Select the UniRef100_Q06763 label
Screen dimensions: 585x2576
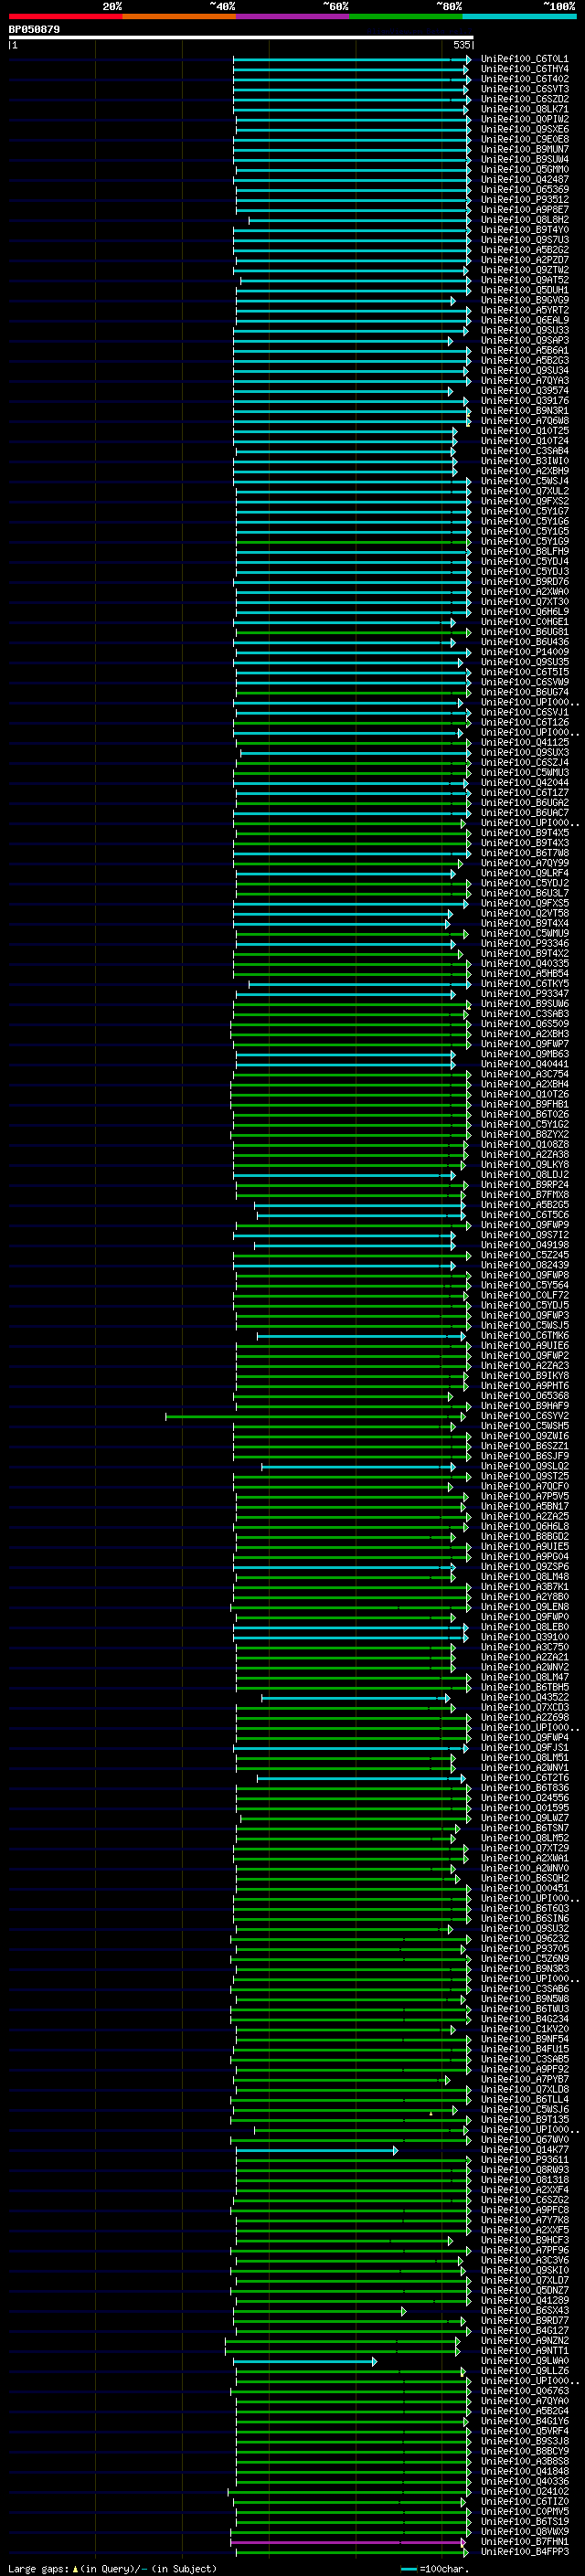tap(524, 2391)
